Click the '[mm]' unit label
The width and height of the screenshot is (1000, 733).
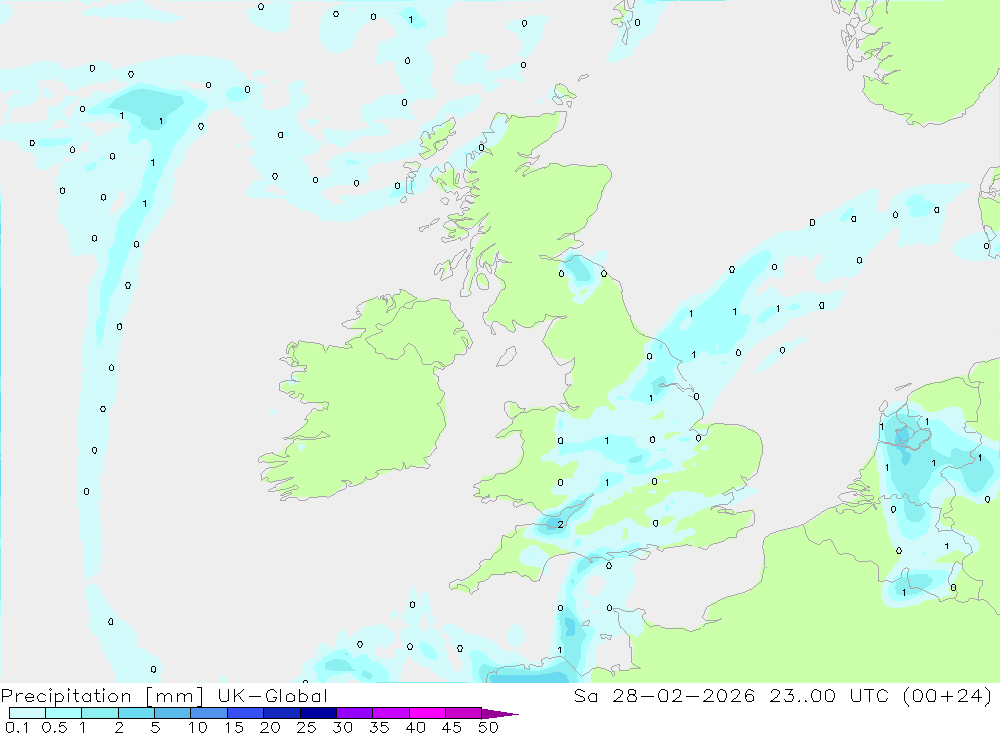coord(175,696)
